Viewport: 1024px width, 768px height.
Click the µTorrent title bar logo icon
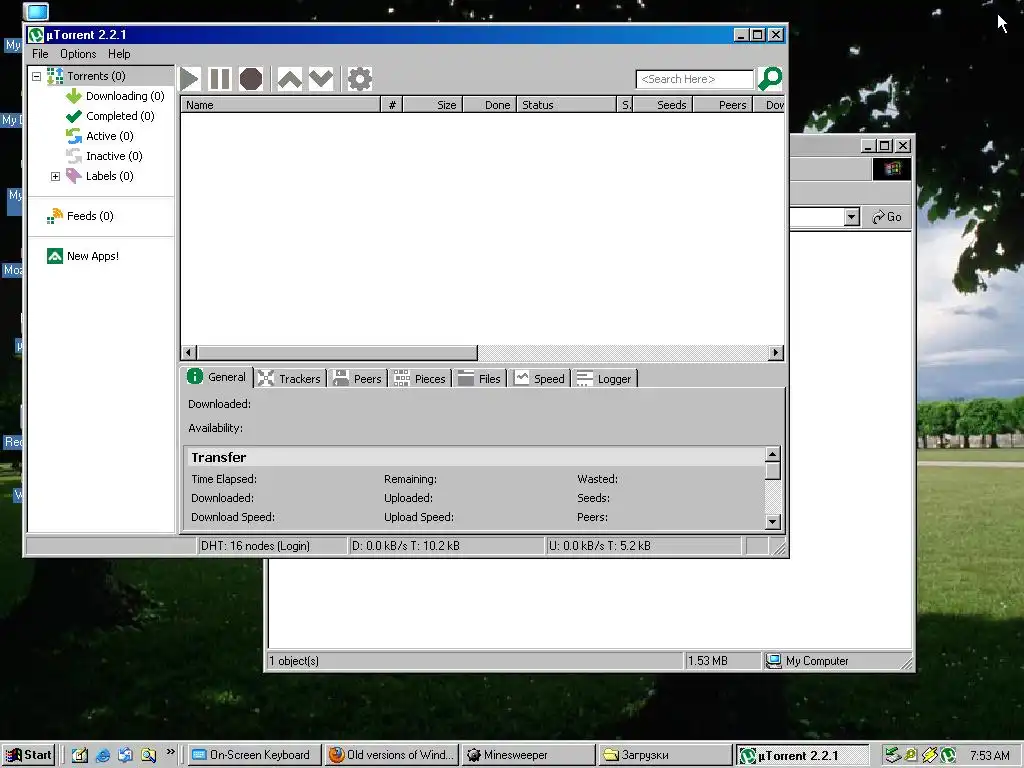click(37, 35)
